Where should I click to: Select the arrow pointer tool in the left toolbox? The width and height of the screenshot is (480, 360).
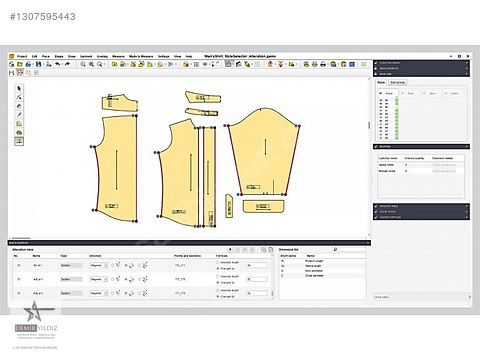point(19,88)
